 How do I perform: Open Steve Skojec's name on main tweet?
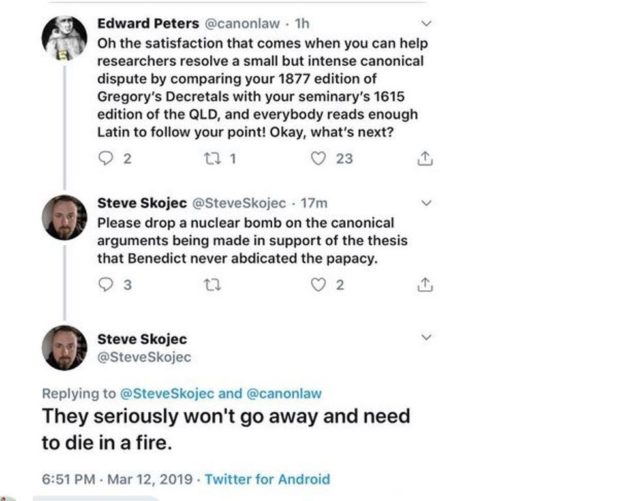point(142,338)
